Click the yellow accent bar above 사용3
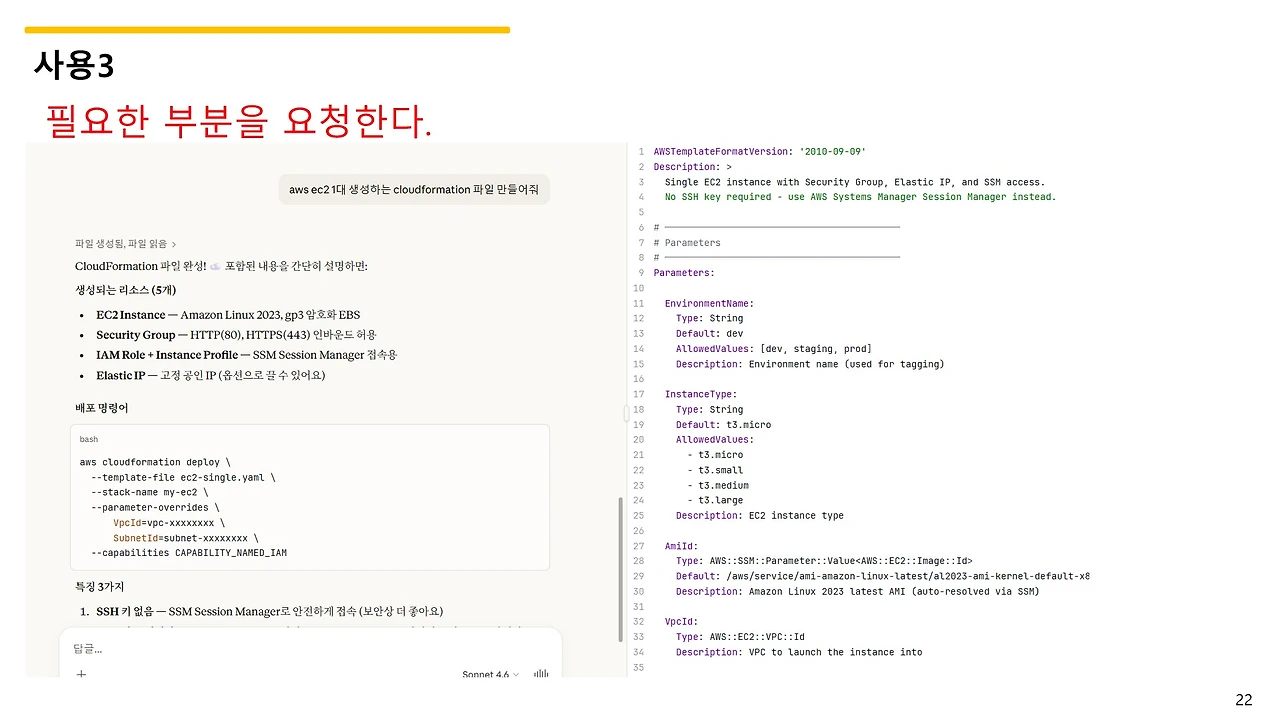 coord(267,30)
